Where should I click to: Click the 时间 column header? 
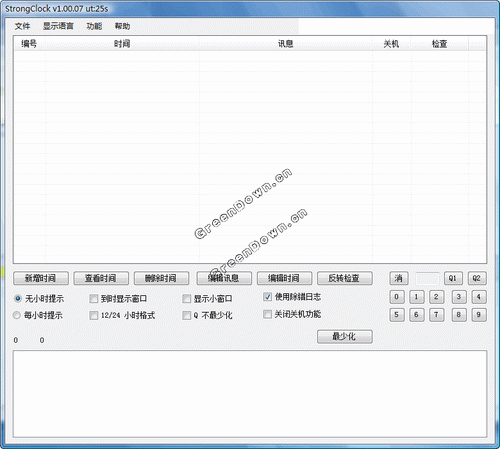122,44
